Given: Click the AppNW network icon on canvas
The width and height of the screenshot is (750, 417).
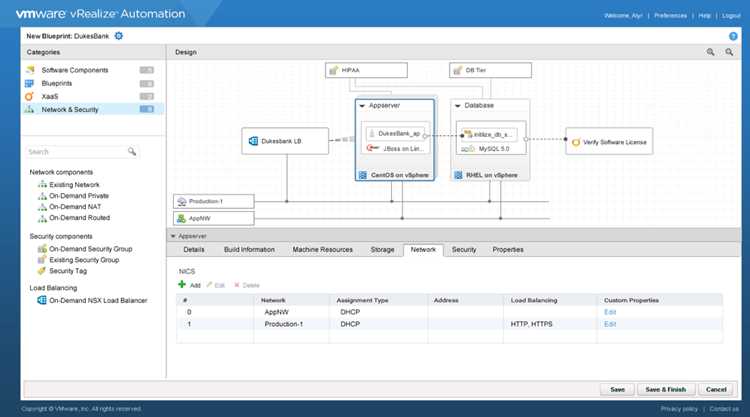Looking at the screenshot, I should point(182,219).
